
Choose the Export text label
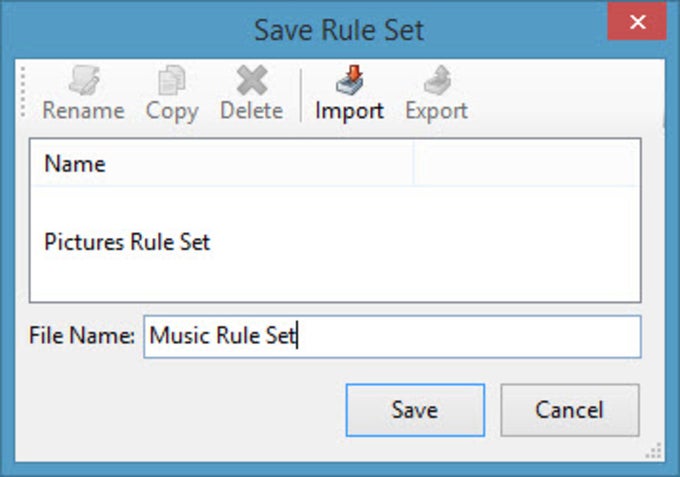[x=436, y=110]
